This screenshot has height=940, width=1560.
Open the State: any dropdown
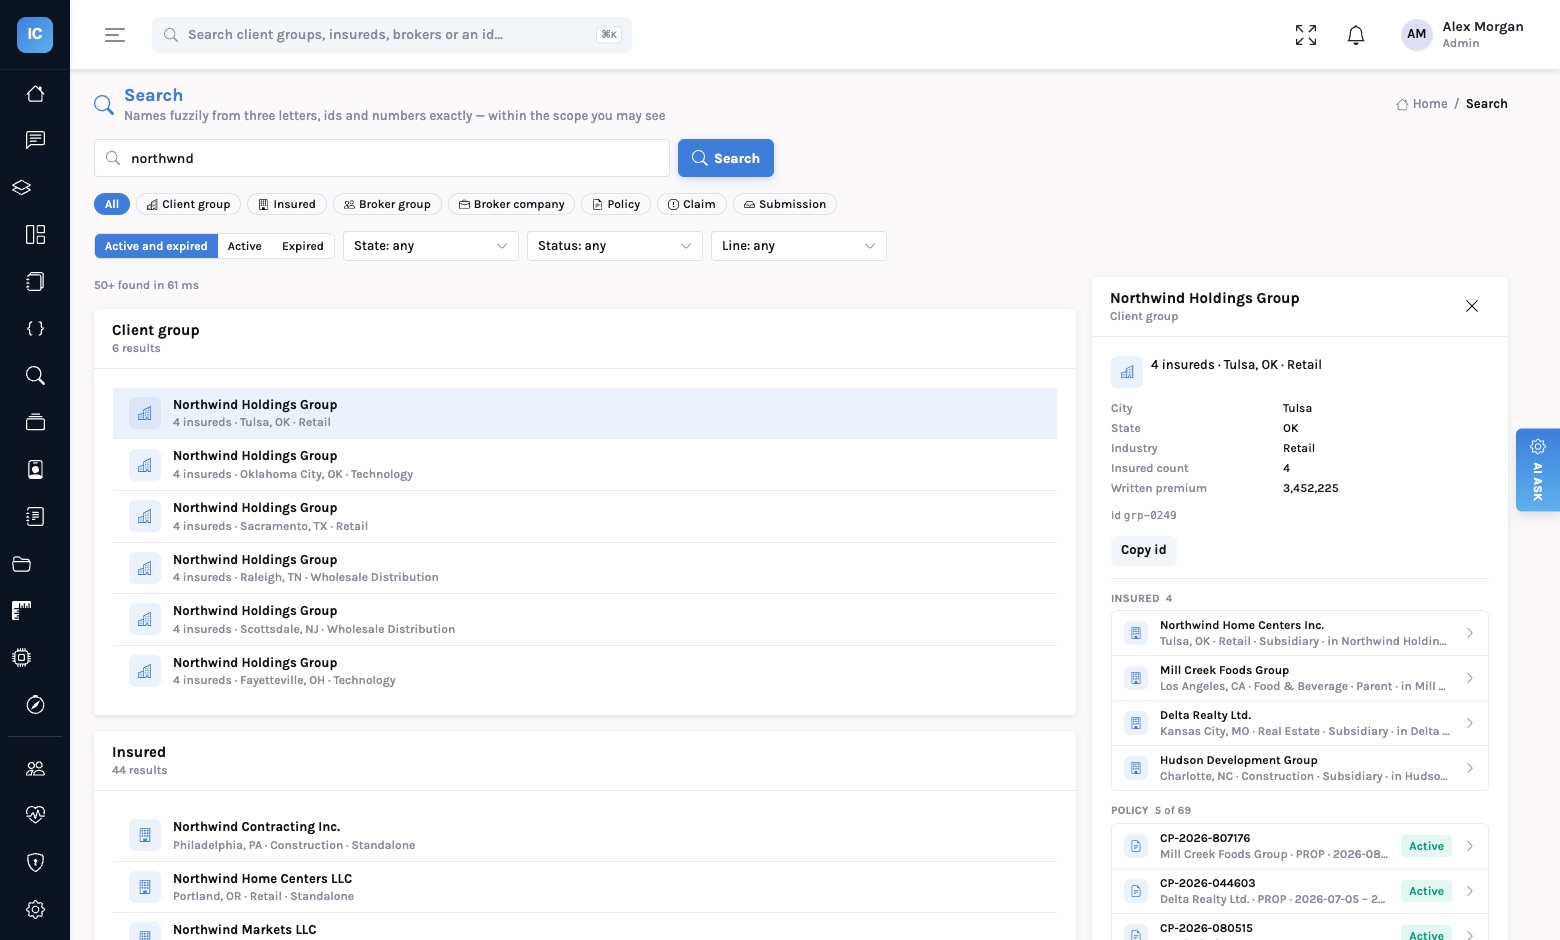pyautogui.click(x=431, y=246)
